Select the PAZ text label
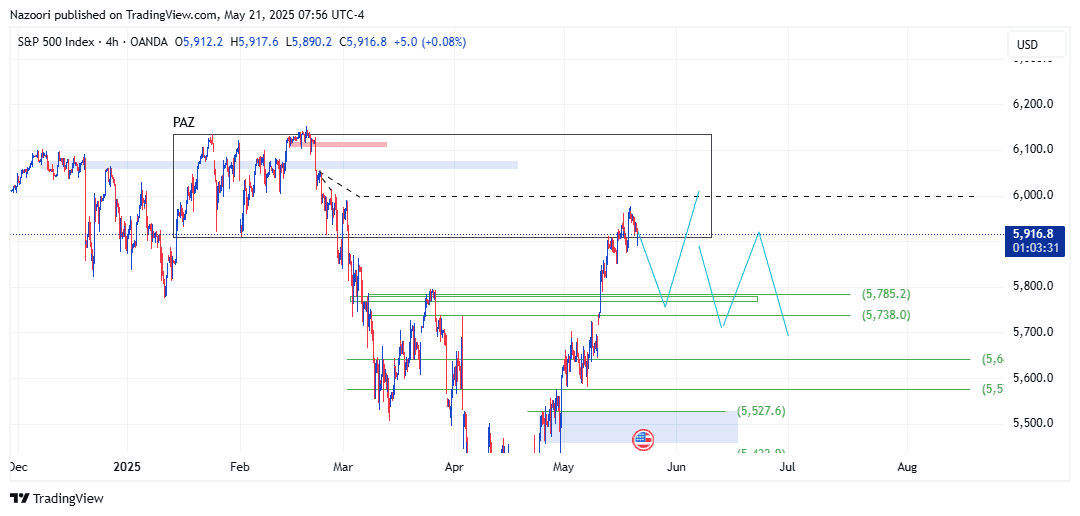The image size is (1080, 516). coord(184,124)
